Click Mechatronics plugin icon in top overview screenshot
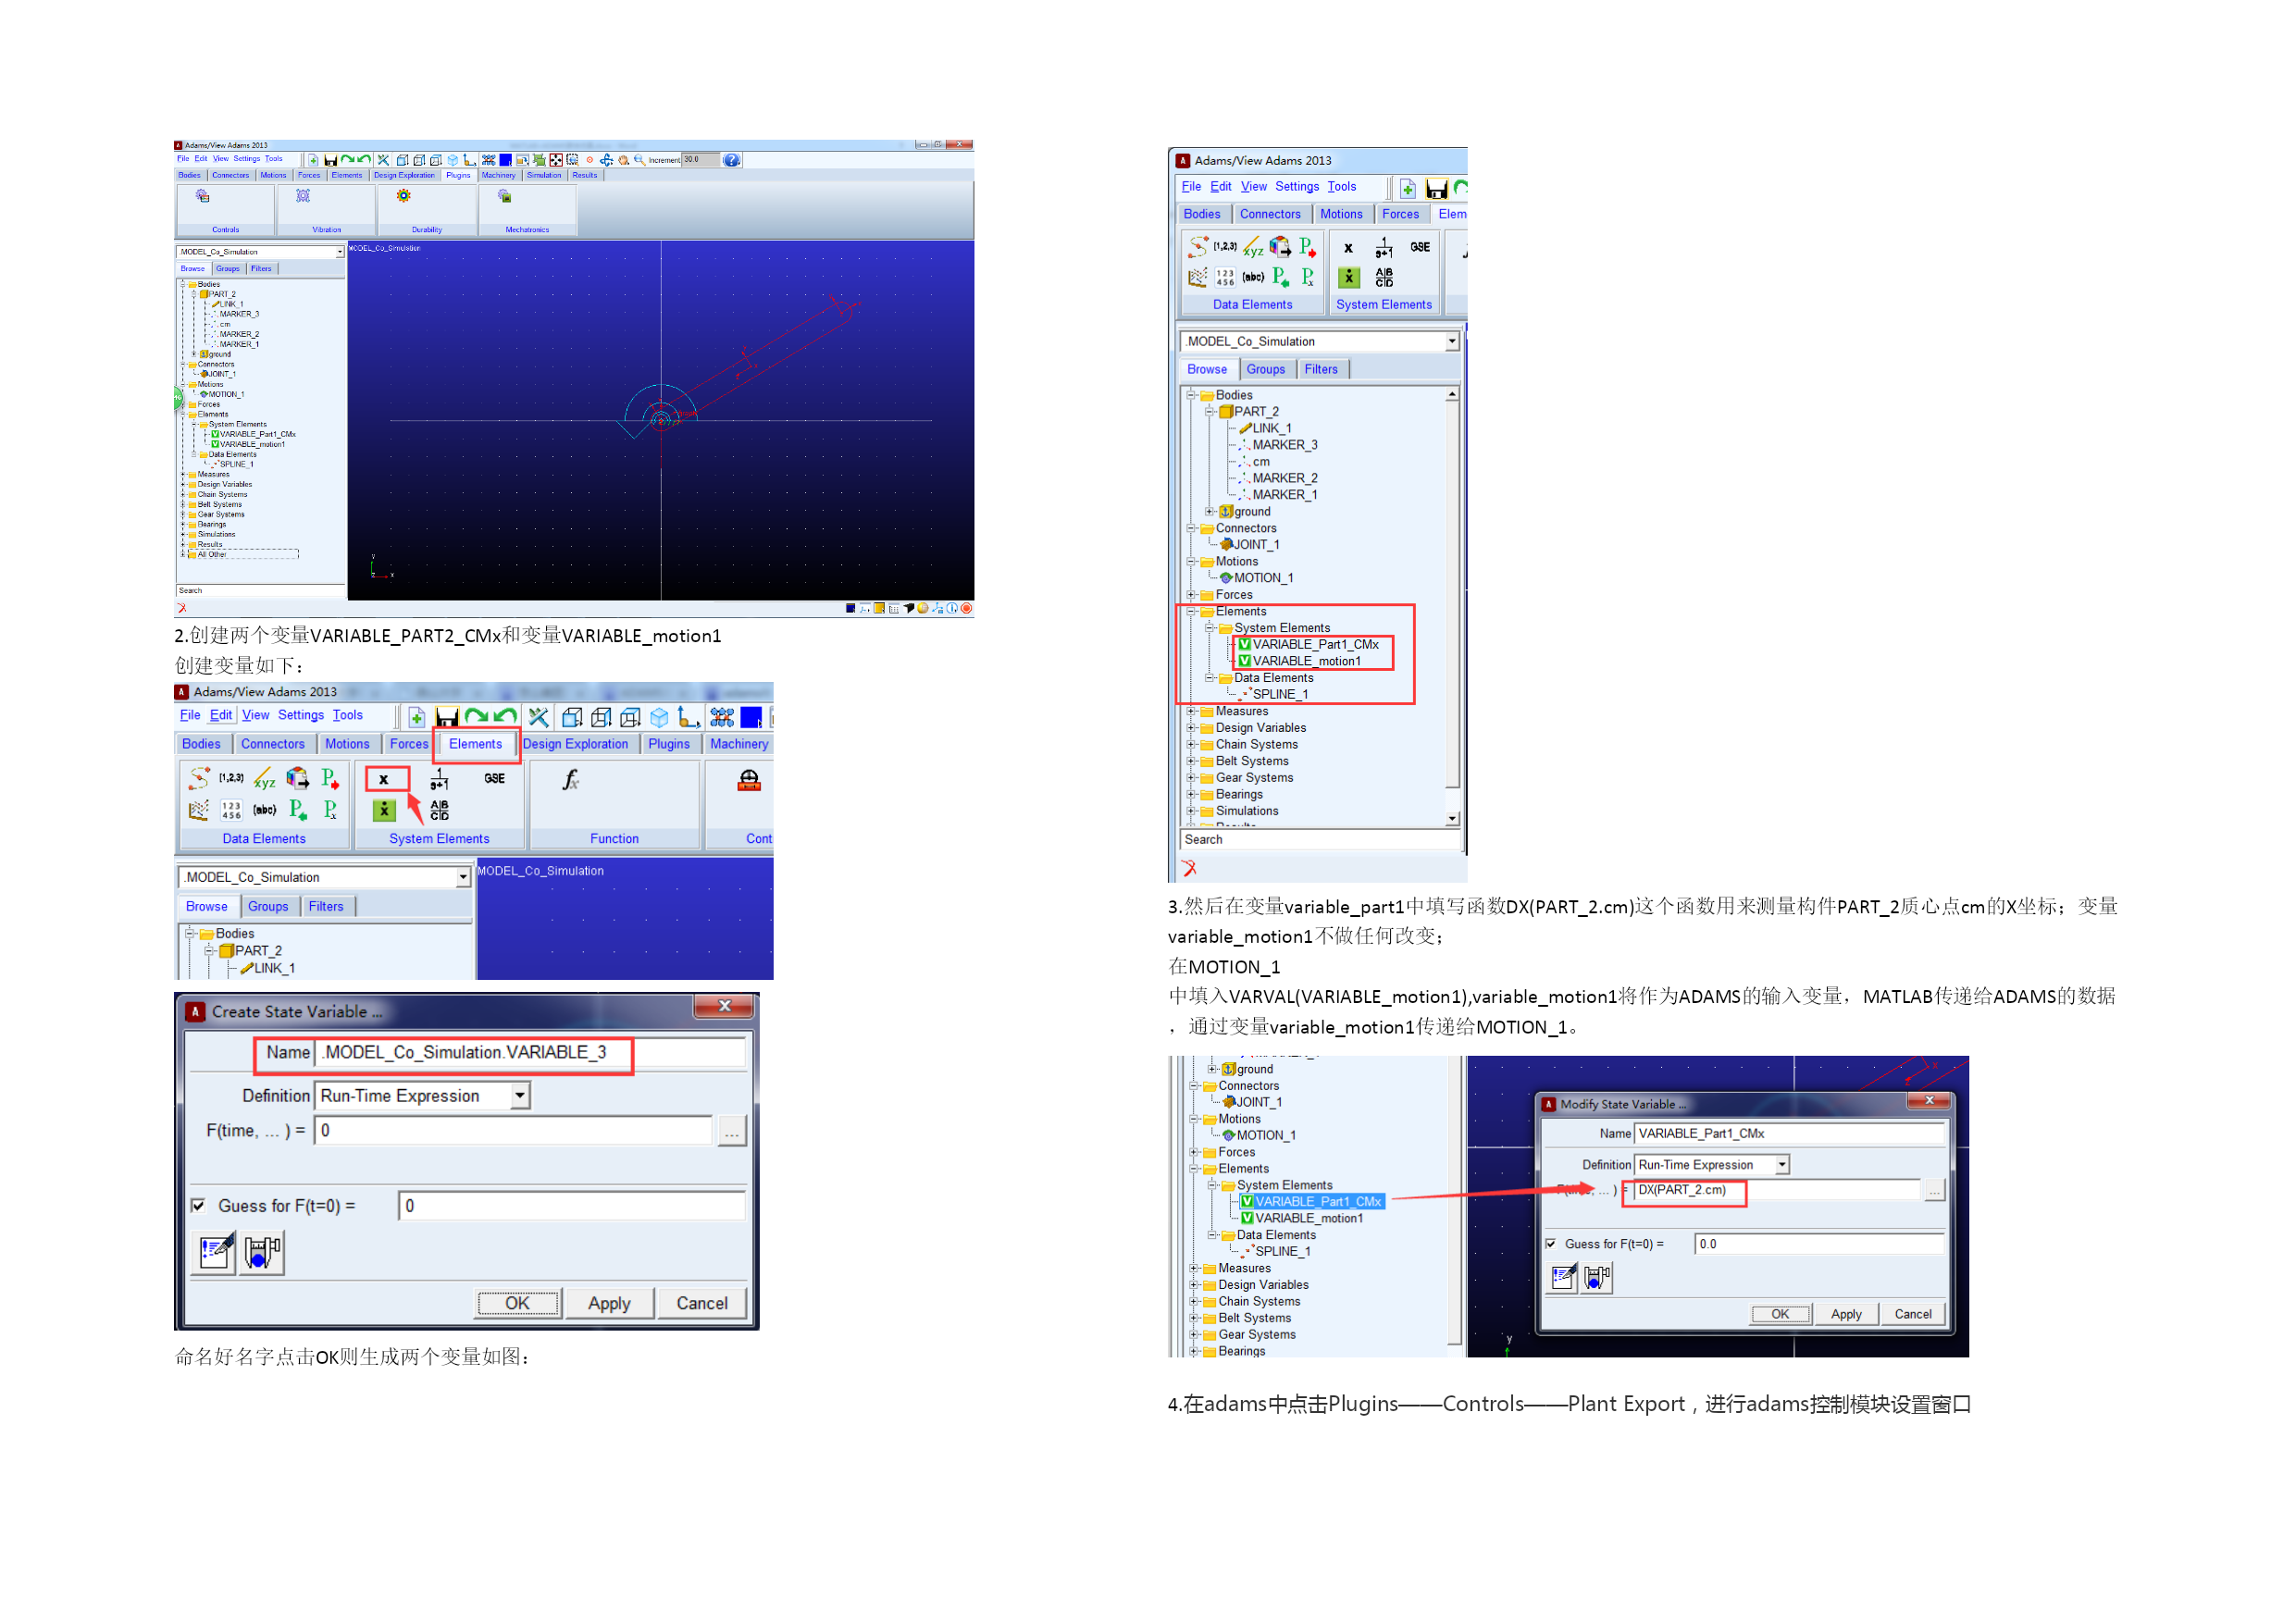This screenshot has height=1623, width=2296. click(505, 196)
